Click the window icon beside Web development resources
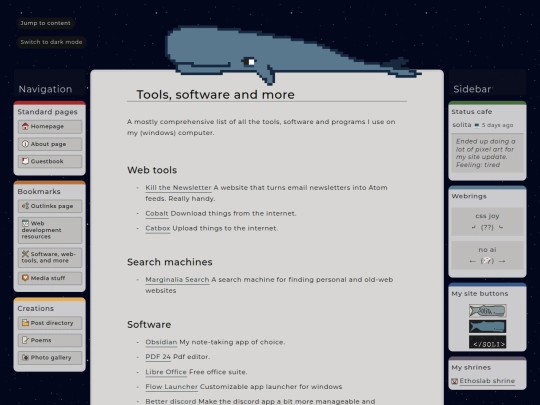Viewport: 540px width, 405px height. click(x=25, y=223)
